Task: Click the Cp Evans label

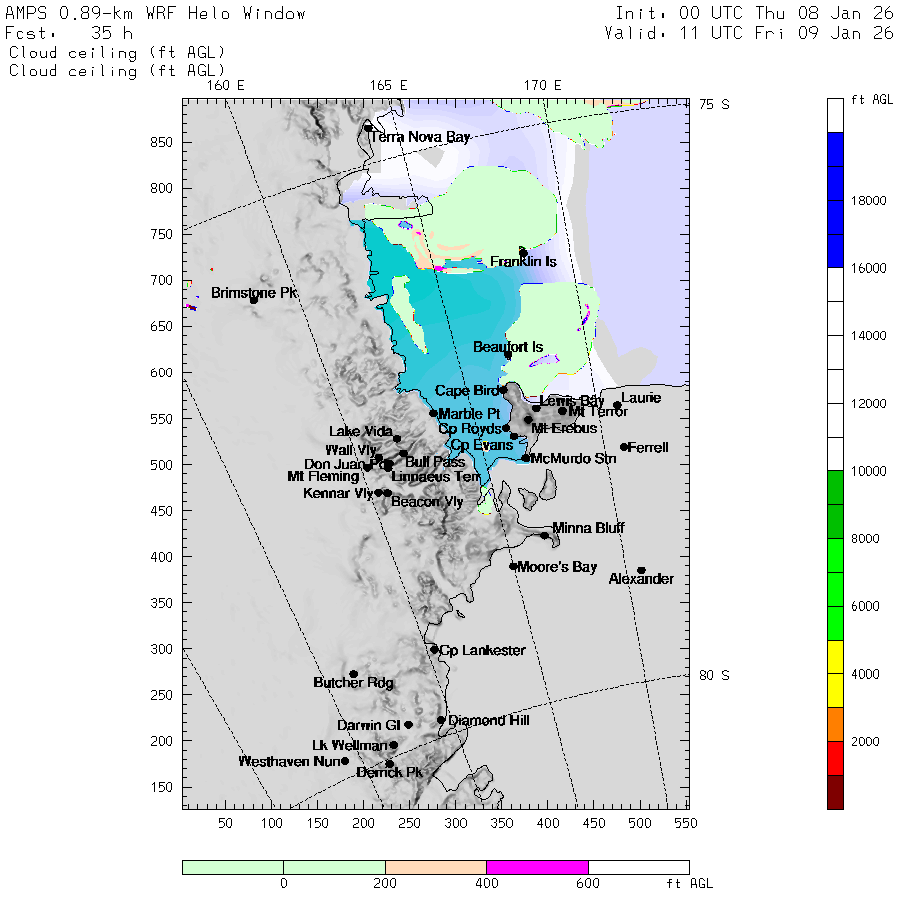Action: pos(482,445)
